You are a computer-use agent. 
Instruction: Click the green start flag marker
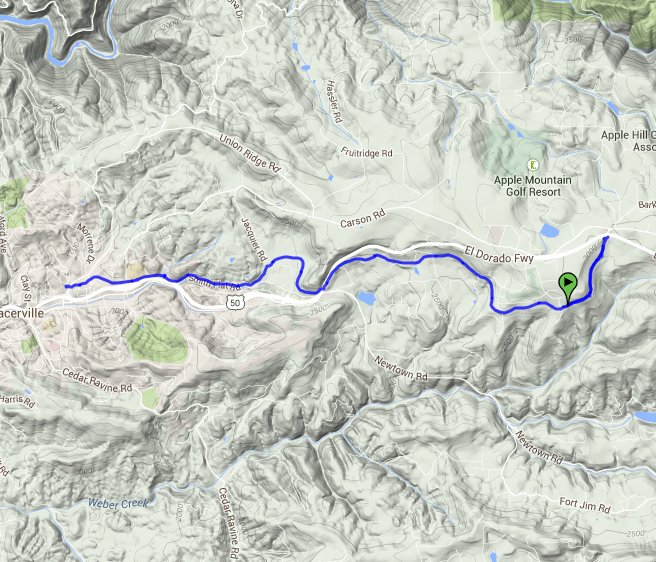[x=567, y=285]
